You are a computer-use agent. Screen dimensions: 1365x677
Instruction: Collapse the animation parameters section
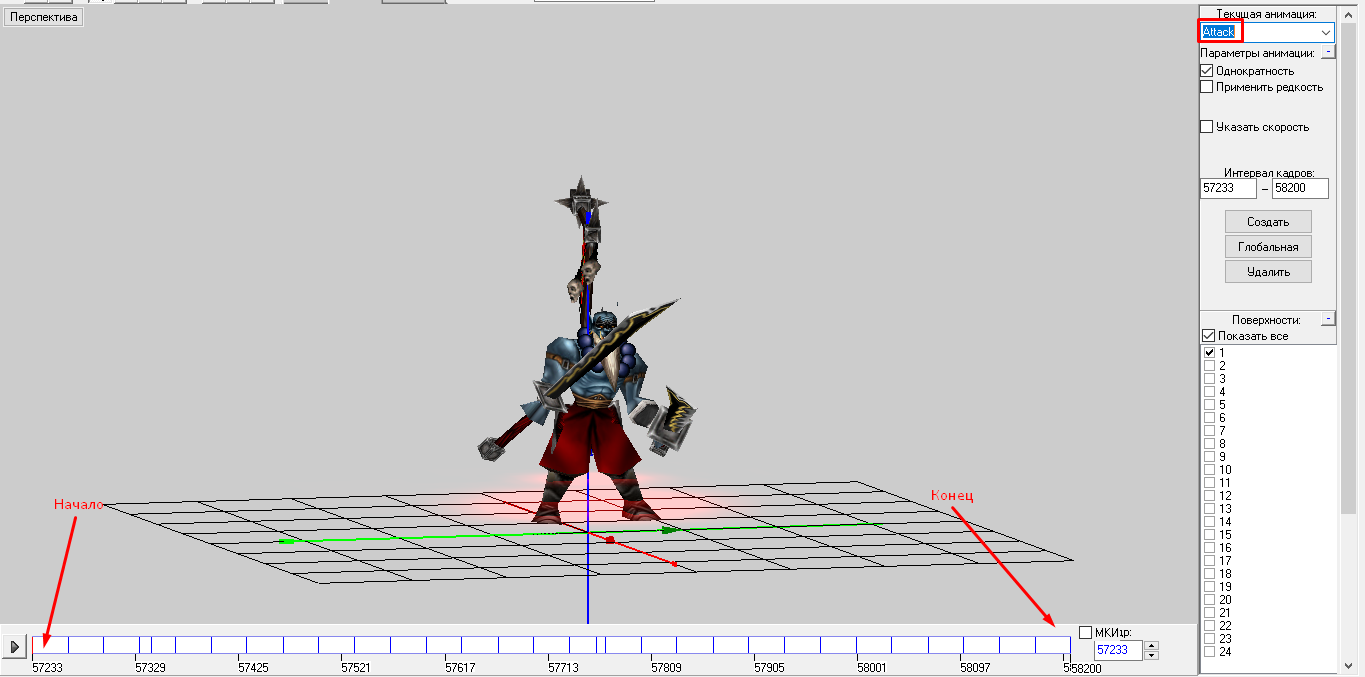[1328, 52]
